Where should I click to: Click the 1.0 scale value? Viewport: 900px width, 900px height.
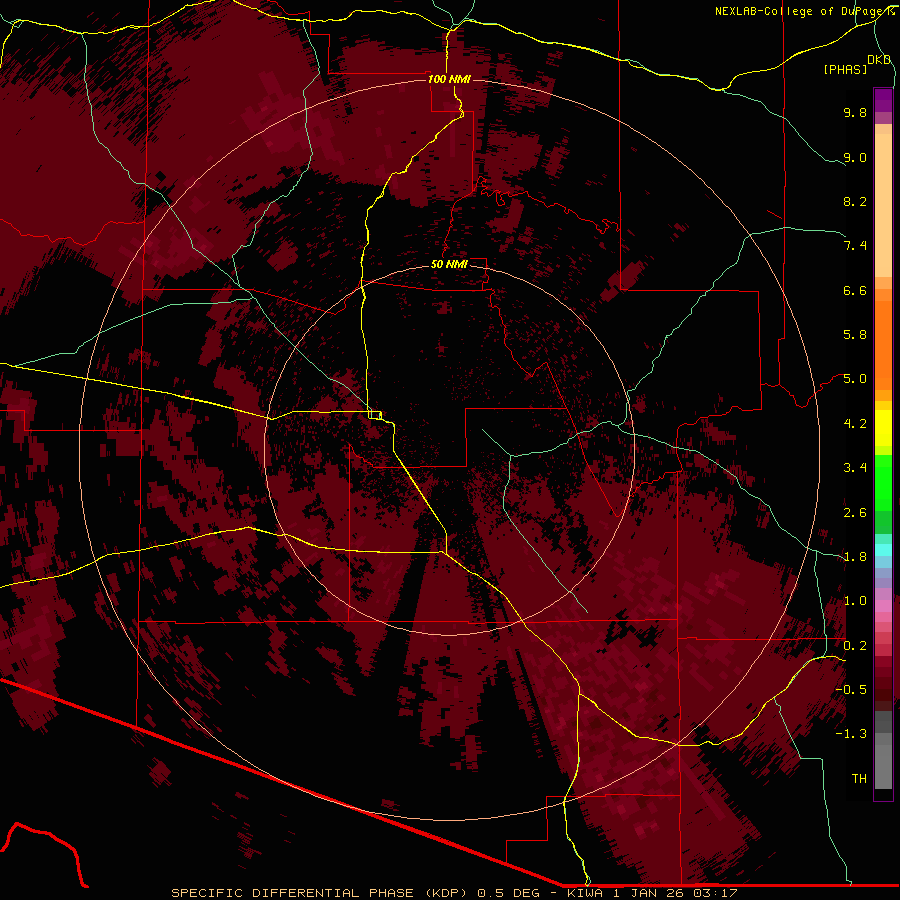855,601
